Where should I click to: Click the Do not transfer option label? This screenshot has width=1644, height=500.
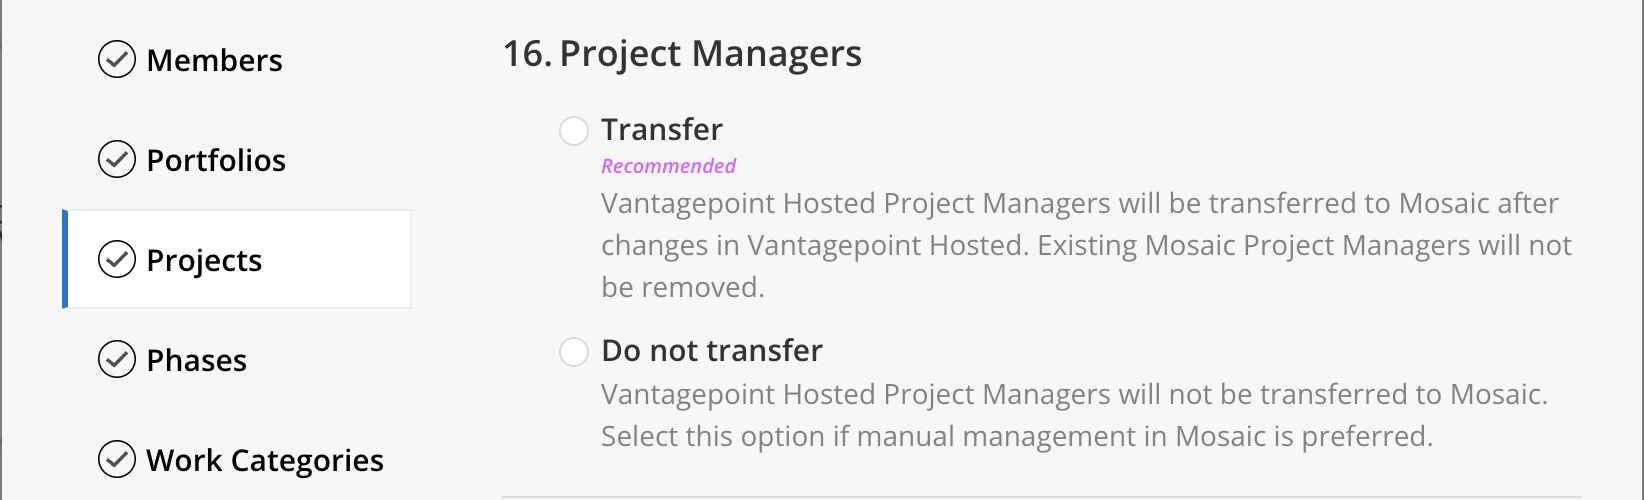tap(712, 350)
